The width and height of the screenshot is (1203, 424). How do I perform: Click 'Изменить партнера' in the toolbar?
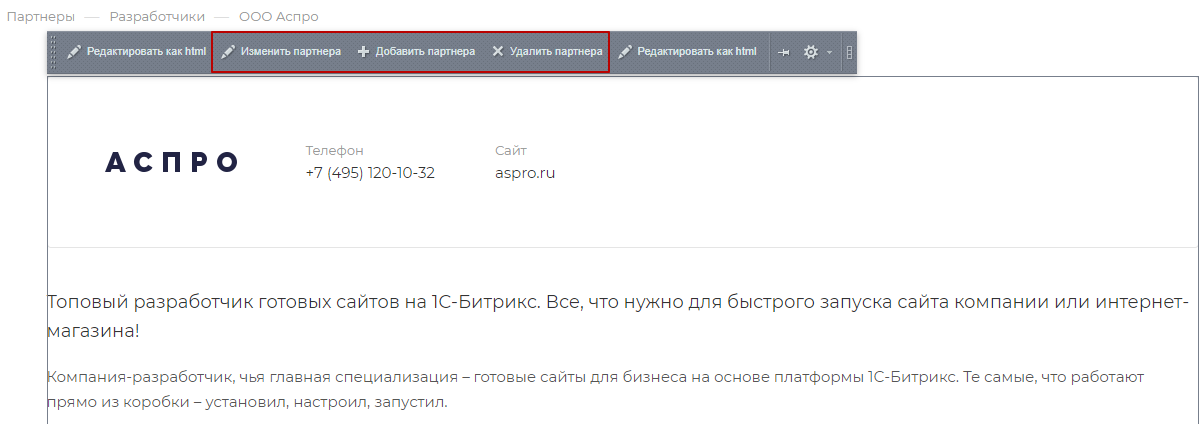pyautogui.click(x=281, y=52)
